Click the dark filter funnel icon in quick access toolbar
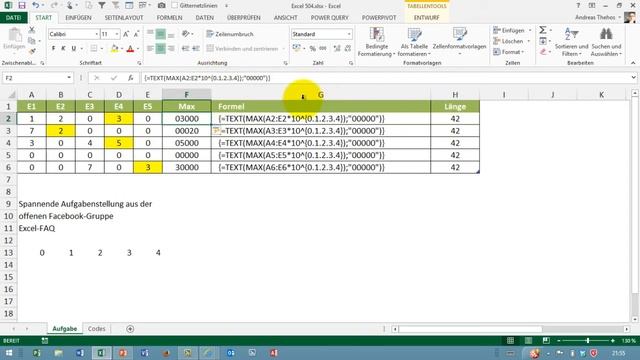Viewport: 640px width, 360px height. [102, 6]
